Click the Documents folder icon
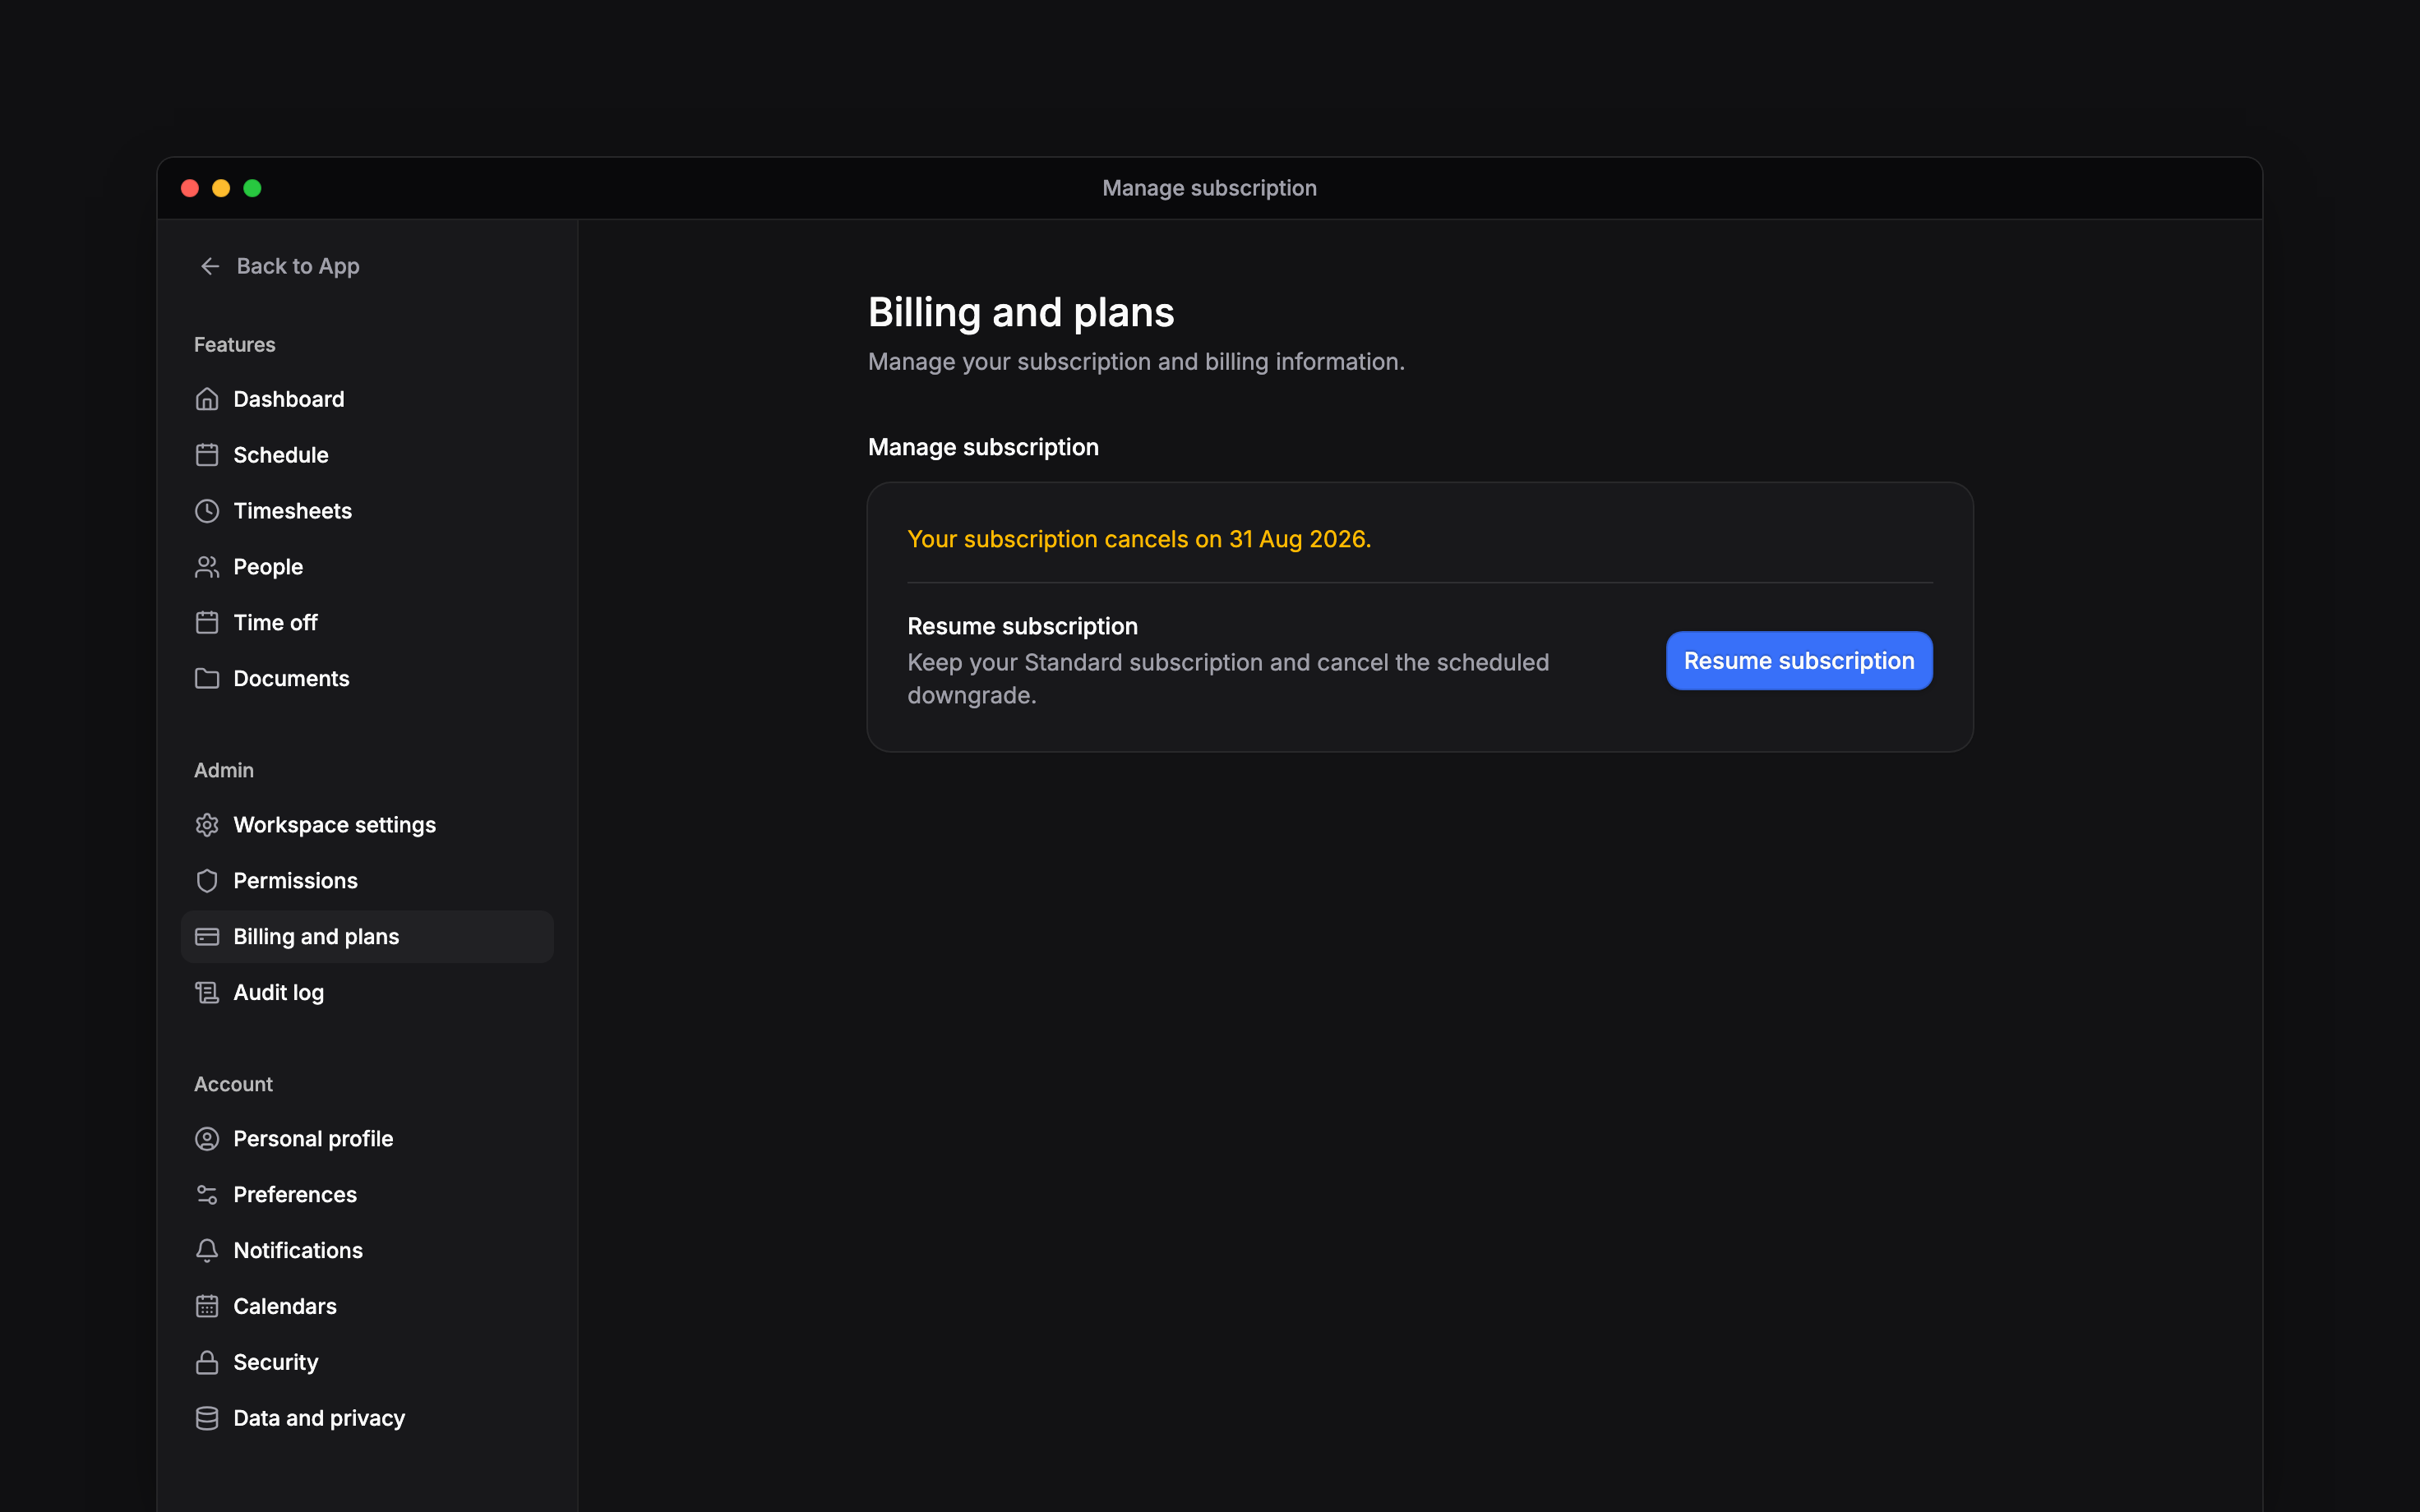 click(207, 679)
